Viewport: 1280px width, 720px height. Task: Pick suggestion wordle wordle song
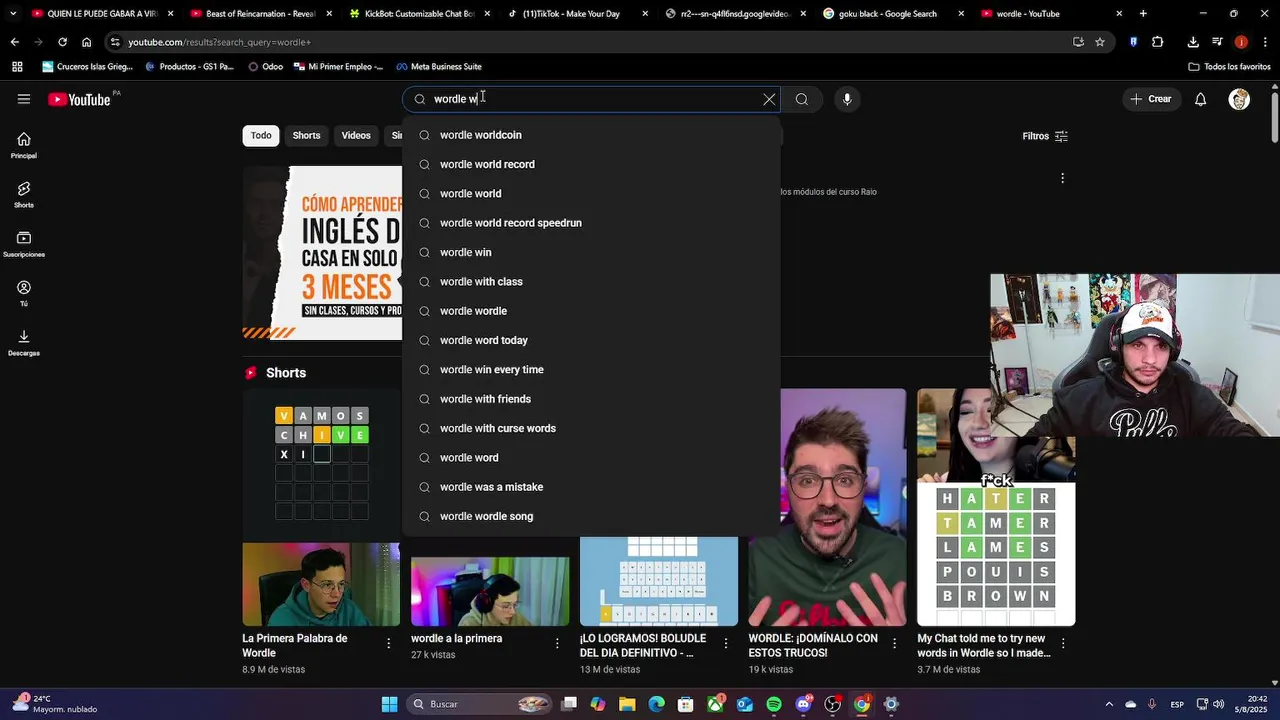tap(591, 516)
